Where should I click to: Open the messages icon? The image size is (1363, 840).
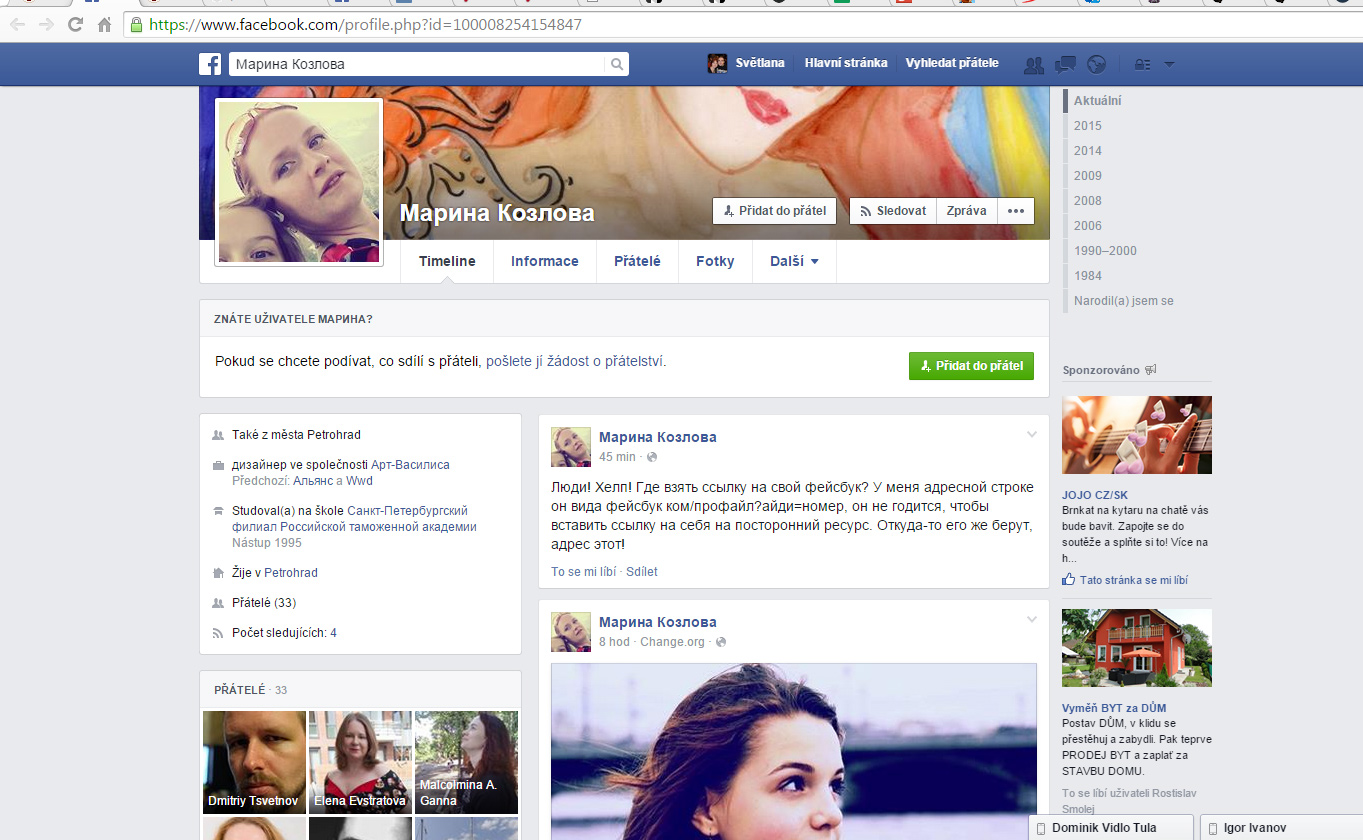point(1065,65)
